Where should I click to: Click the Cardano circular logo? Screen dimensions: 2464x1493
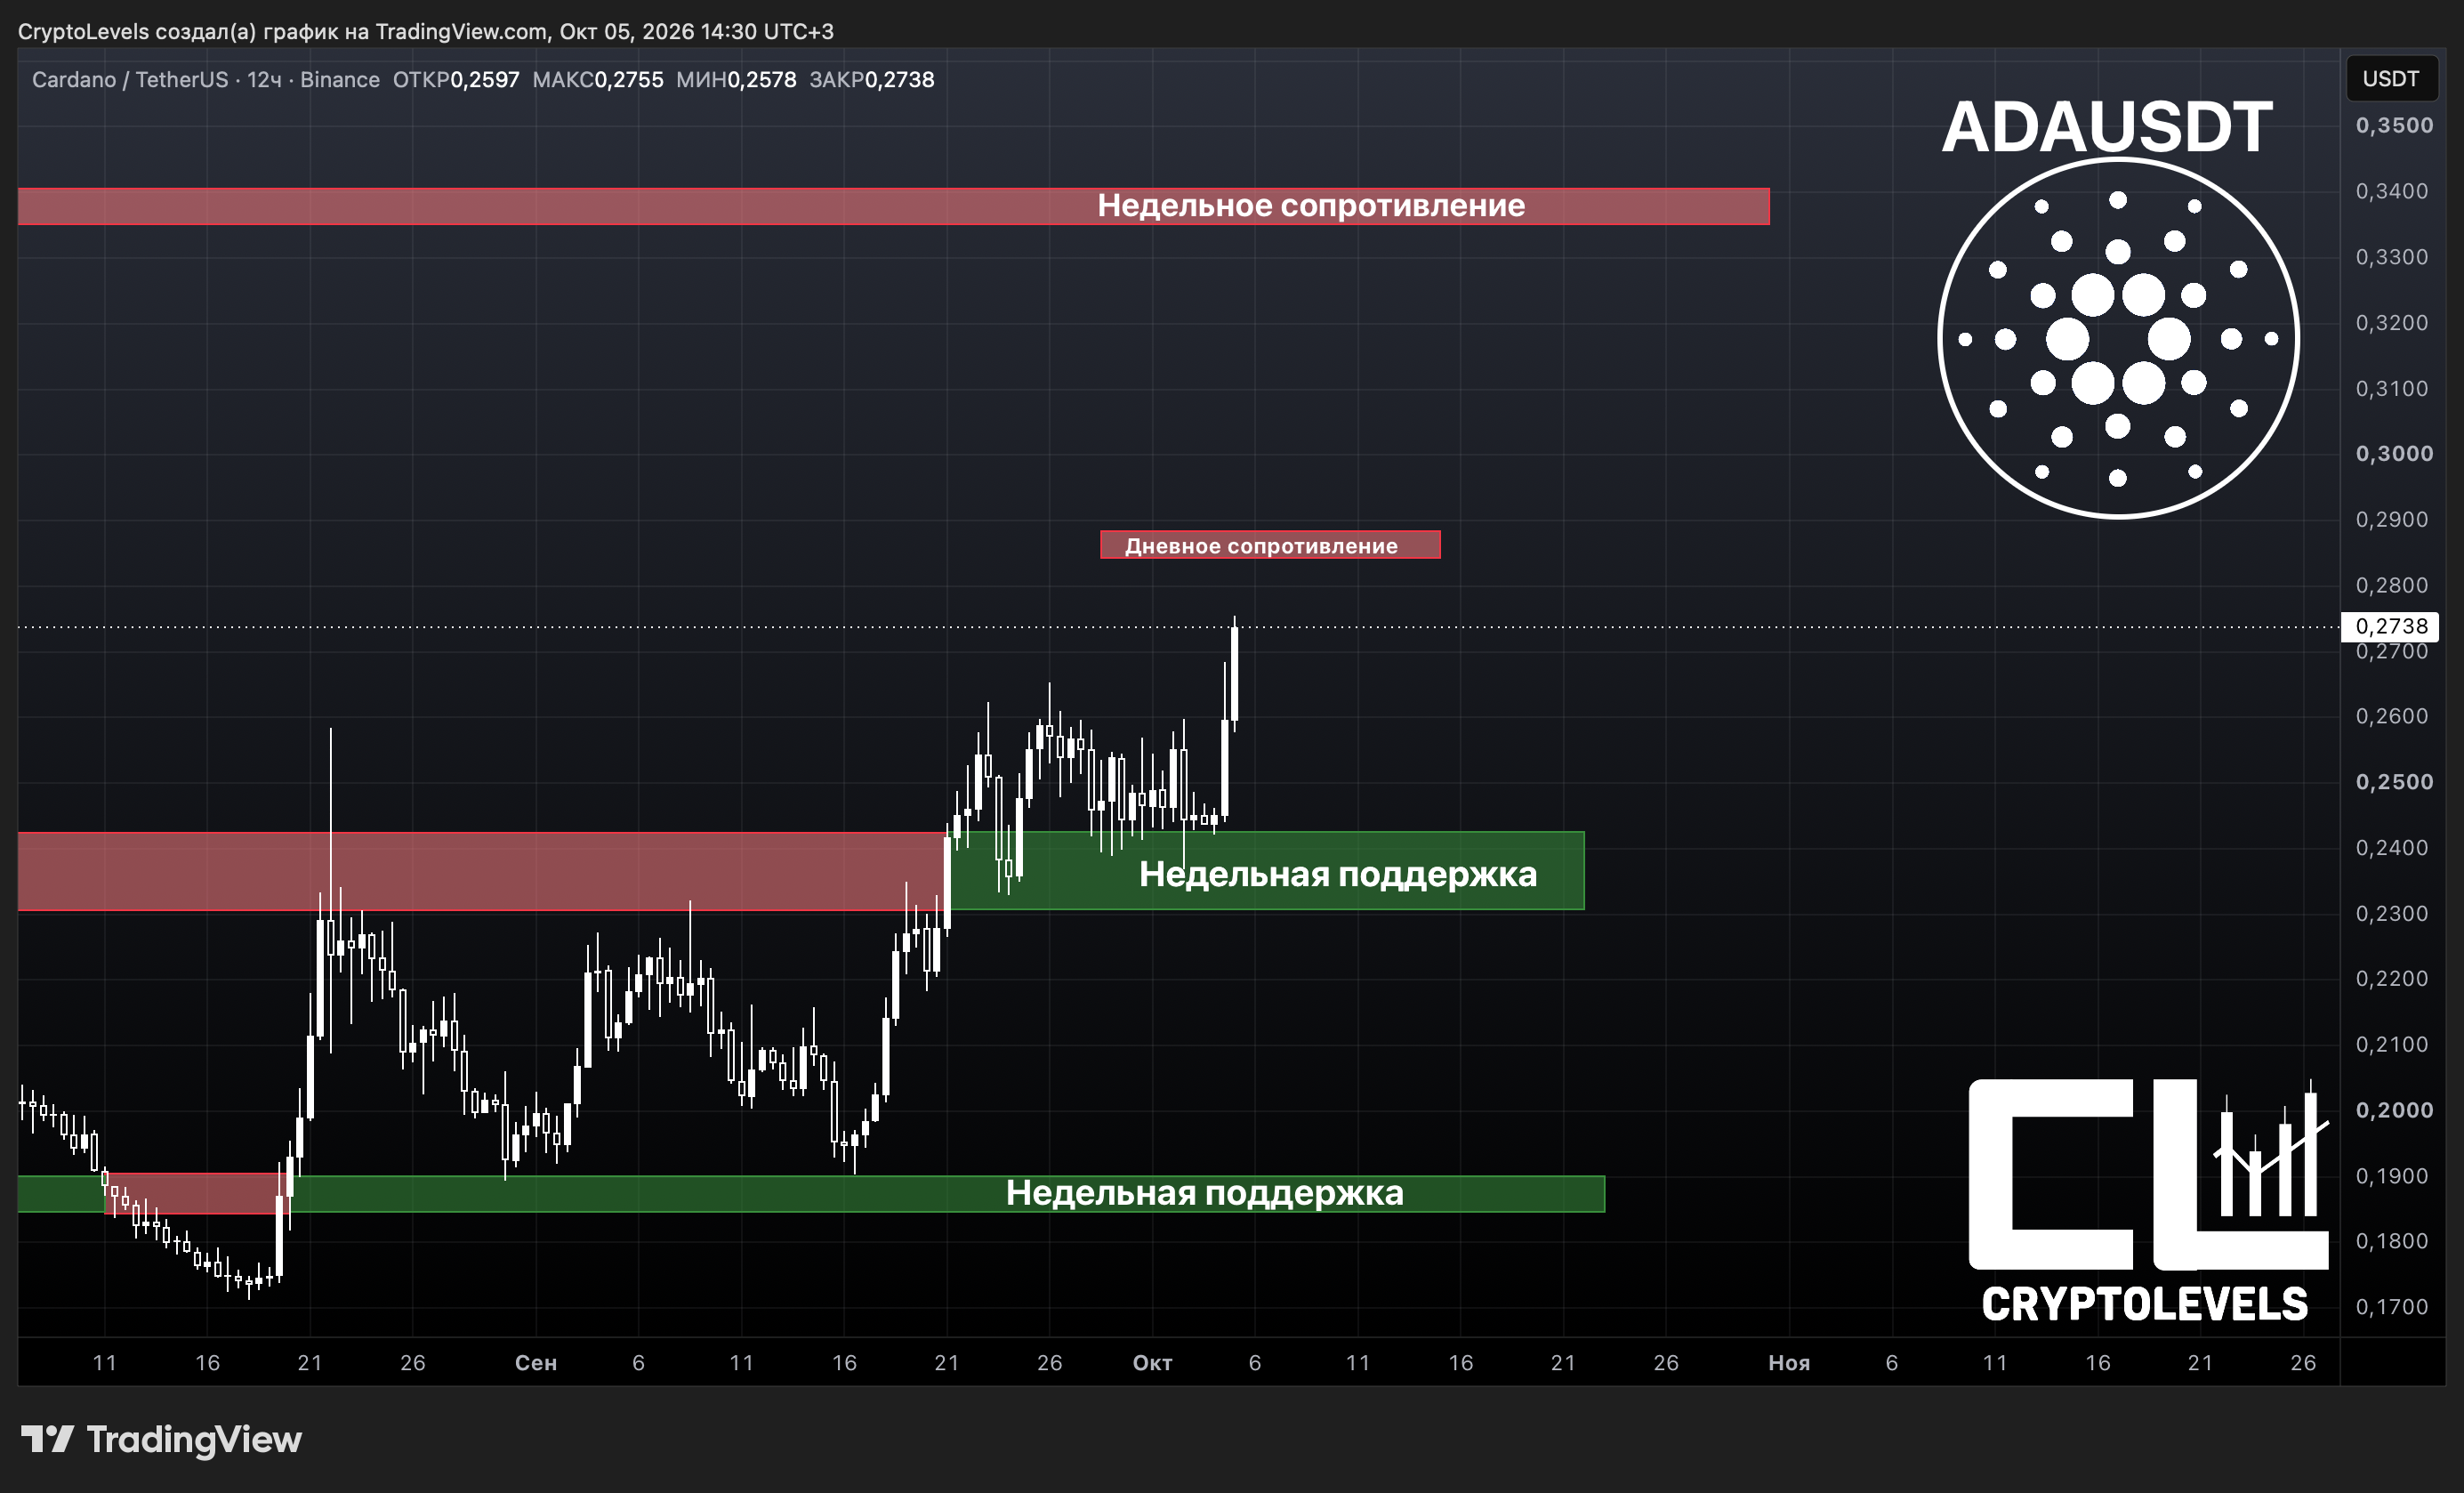(x=2118, y=338)
